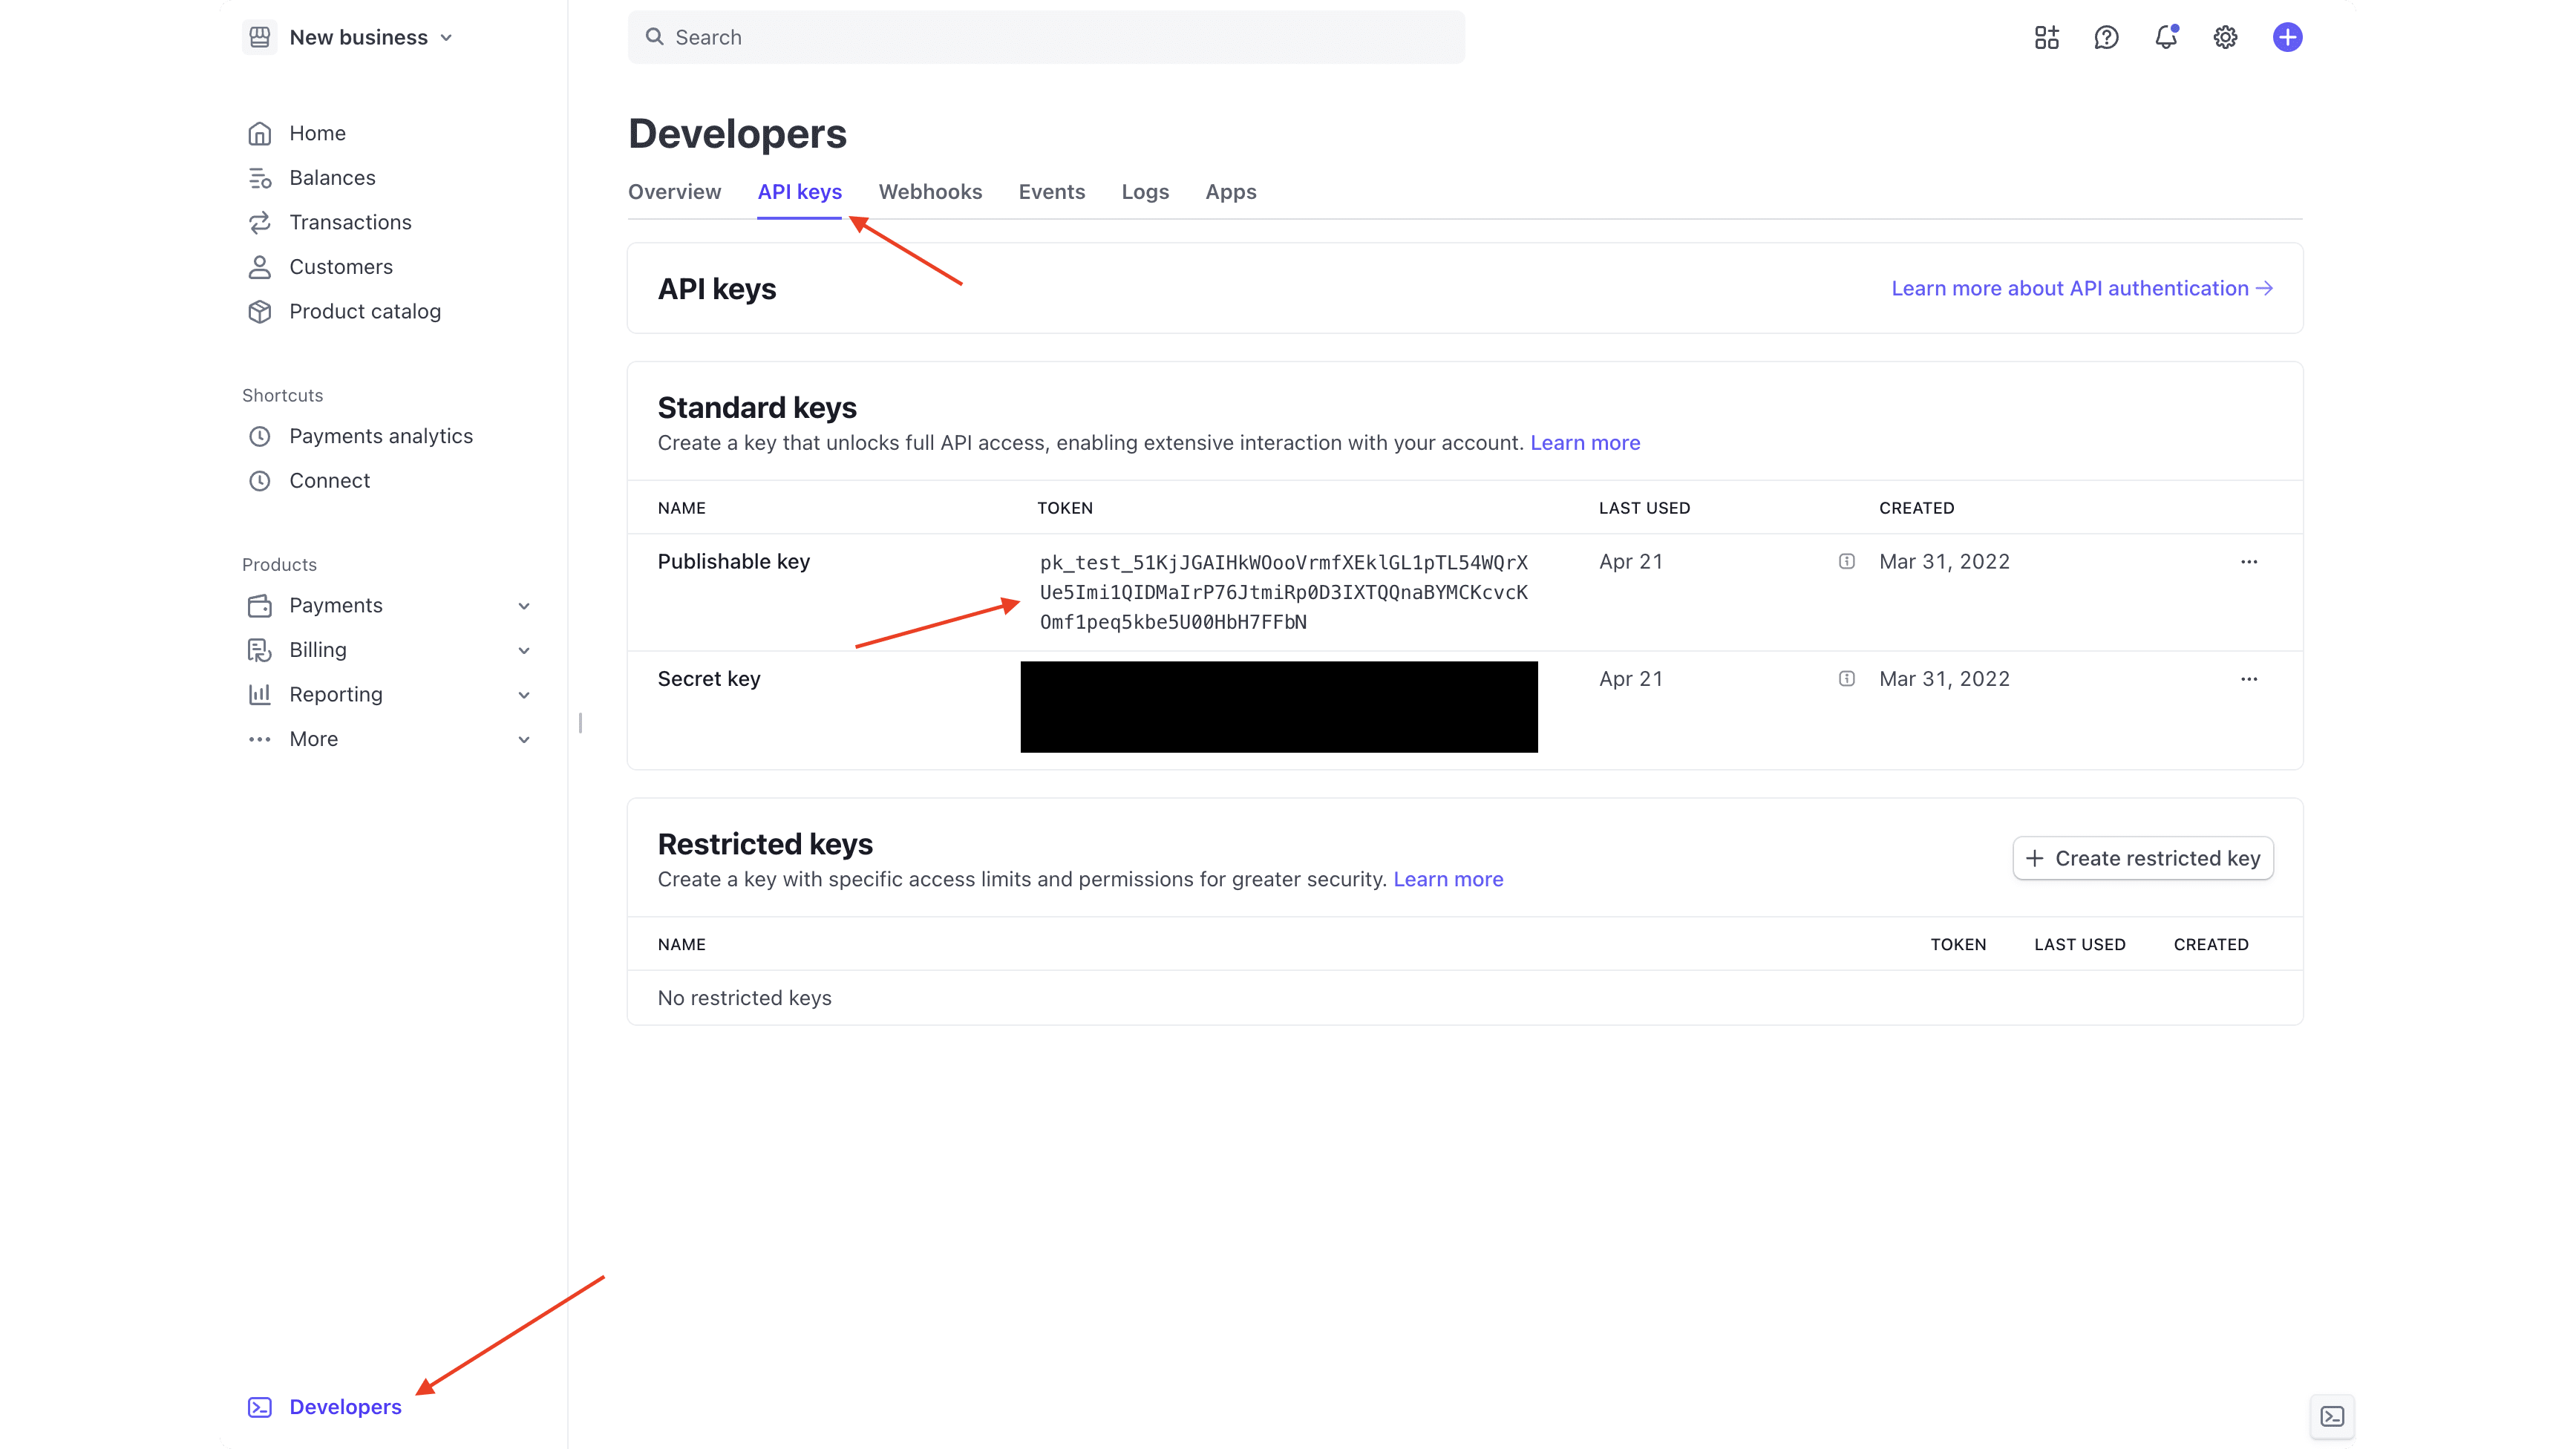This screenshot has width=2576, height=1449.
Task: Copy the publishable key token text
Action: pos(1283,592)
